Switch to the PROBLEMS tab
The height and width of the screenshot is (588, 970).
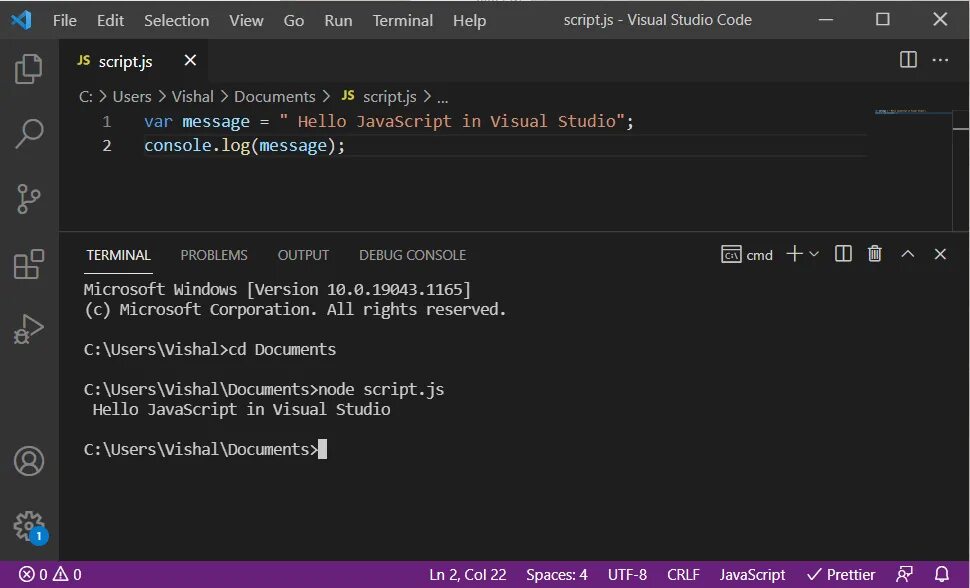pyautogui.click(x=214, y=255)
